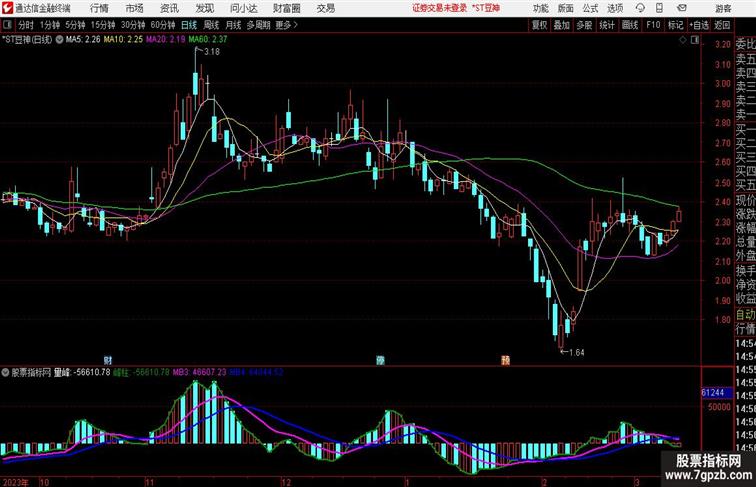Switch to 1分钟 period tab
The image size is (756, 487).
tap(50, 25)
